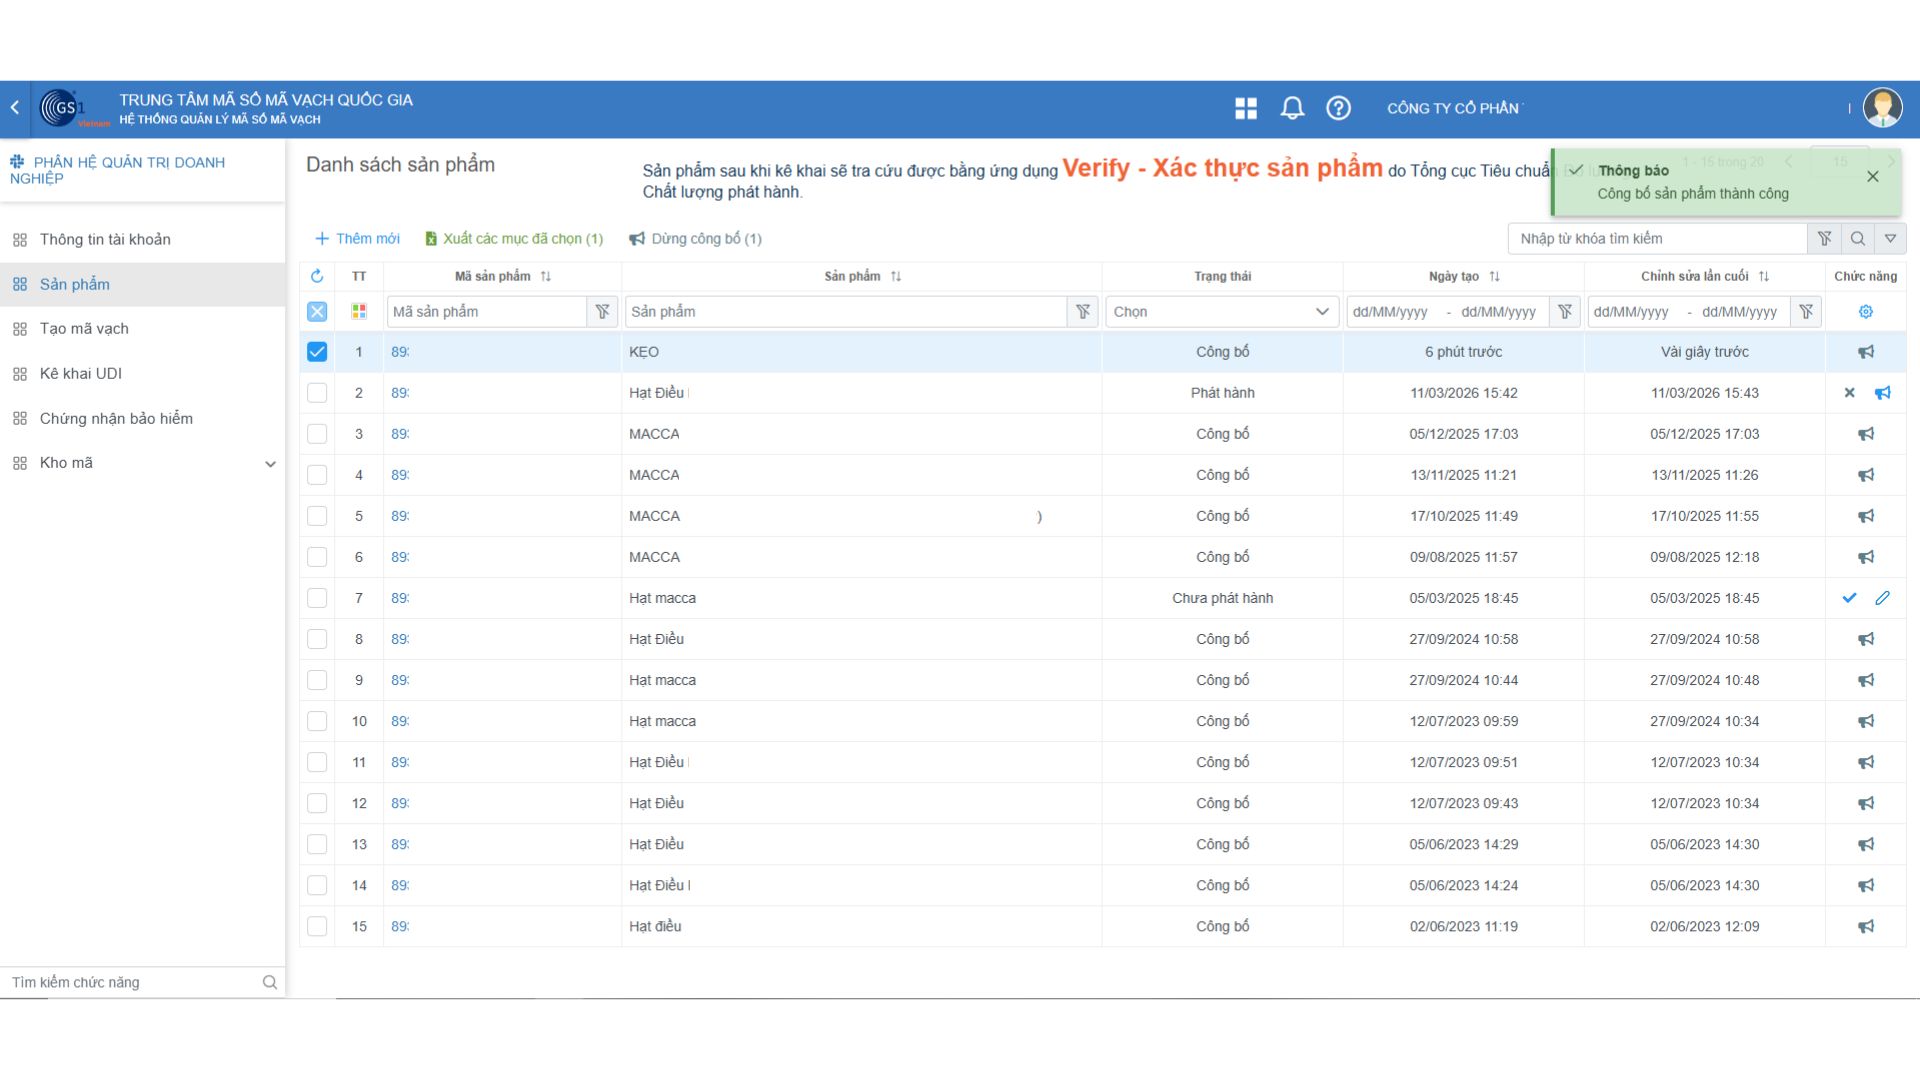The image size is (1920, 1080).
Task: Open advanced search dropdown triangle
Action: (1890, 239)
